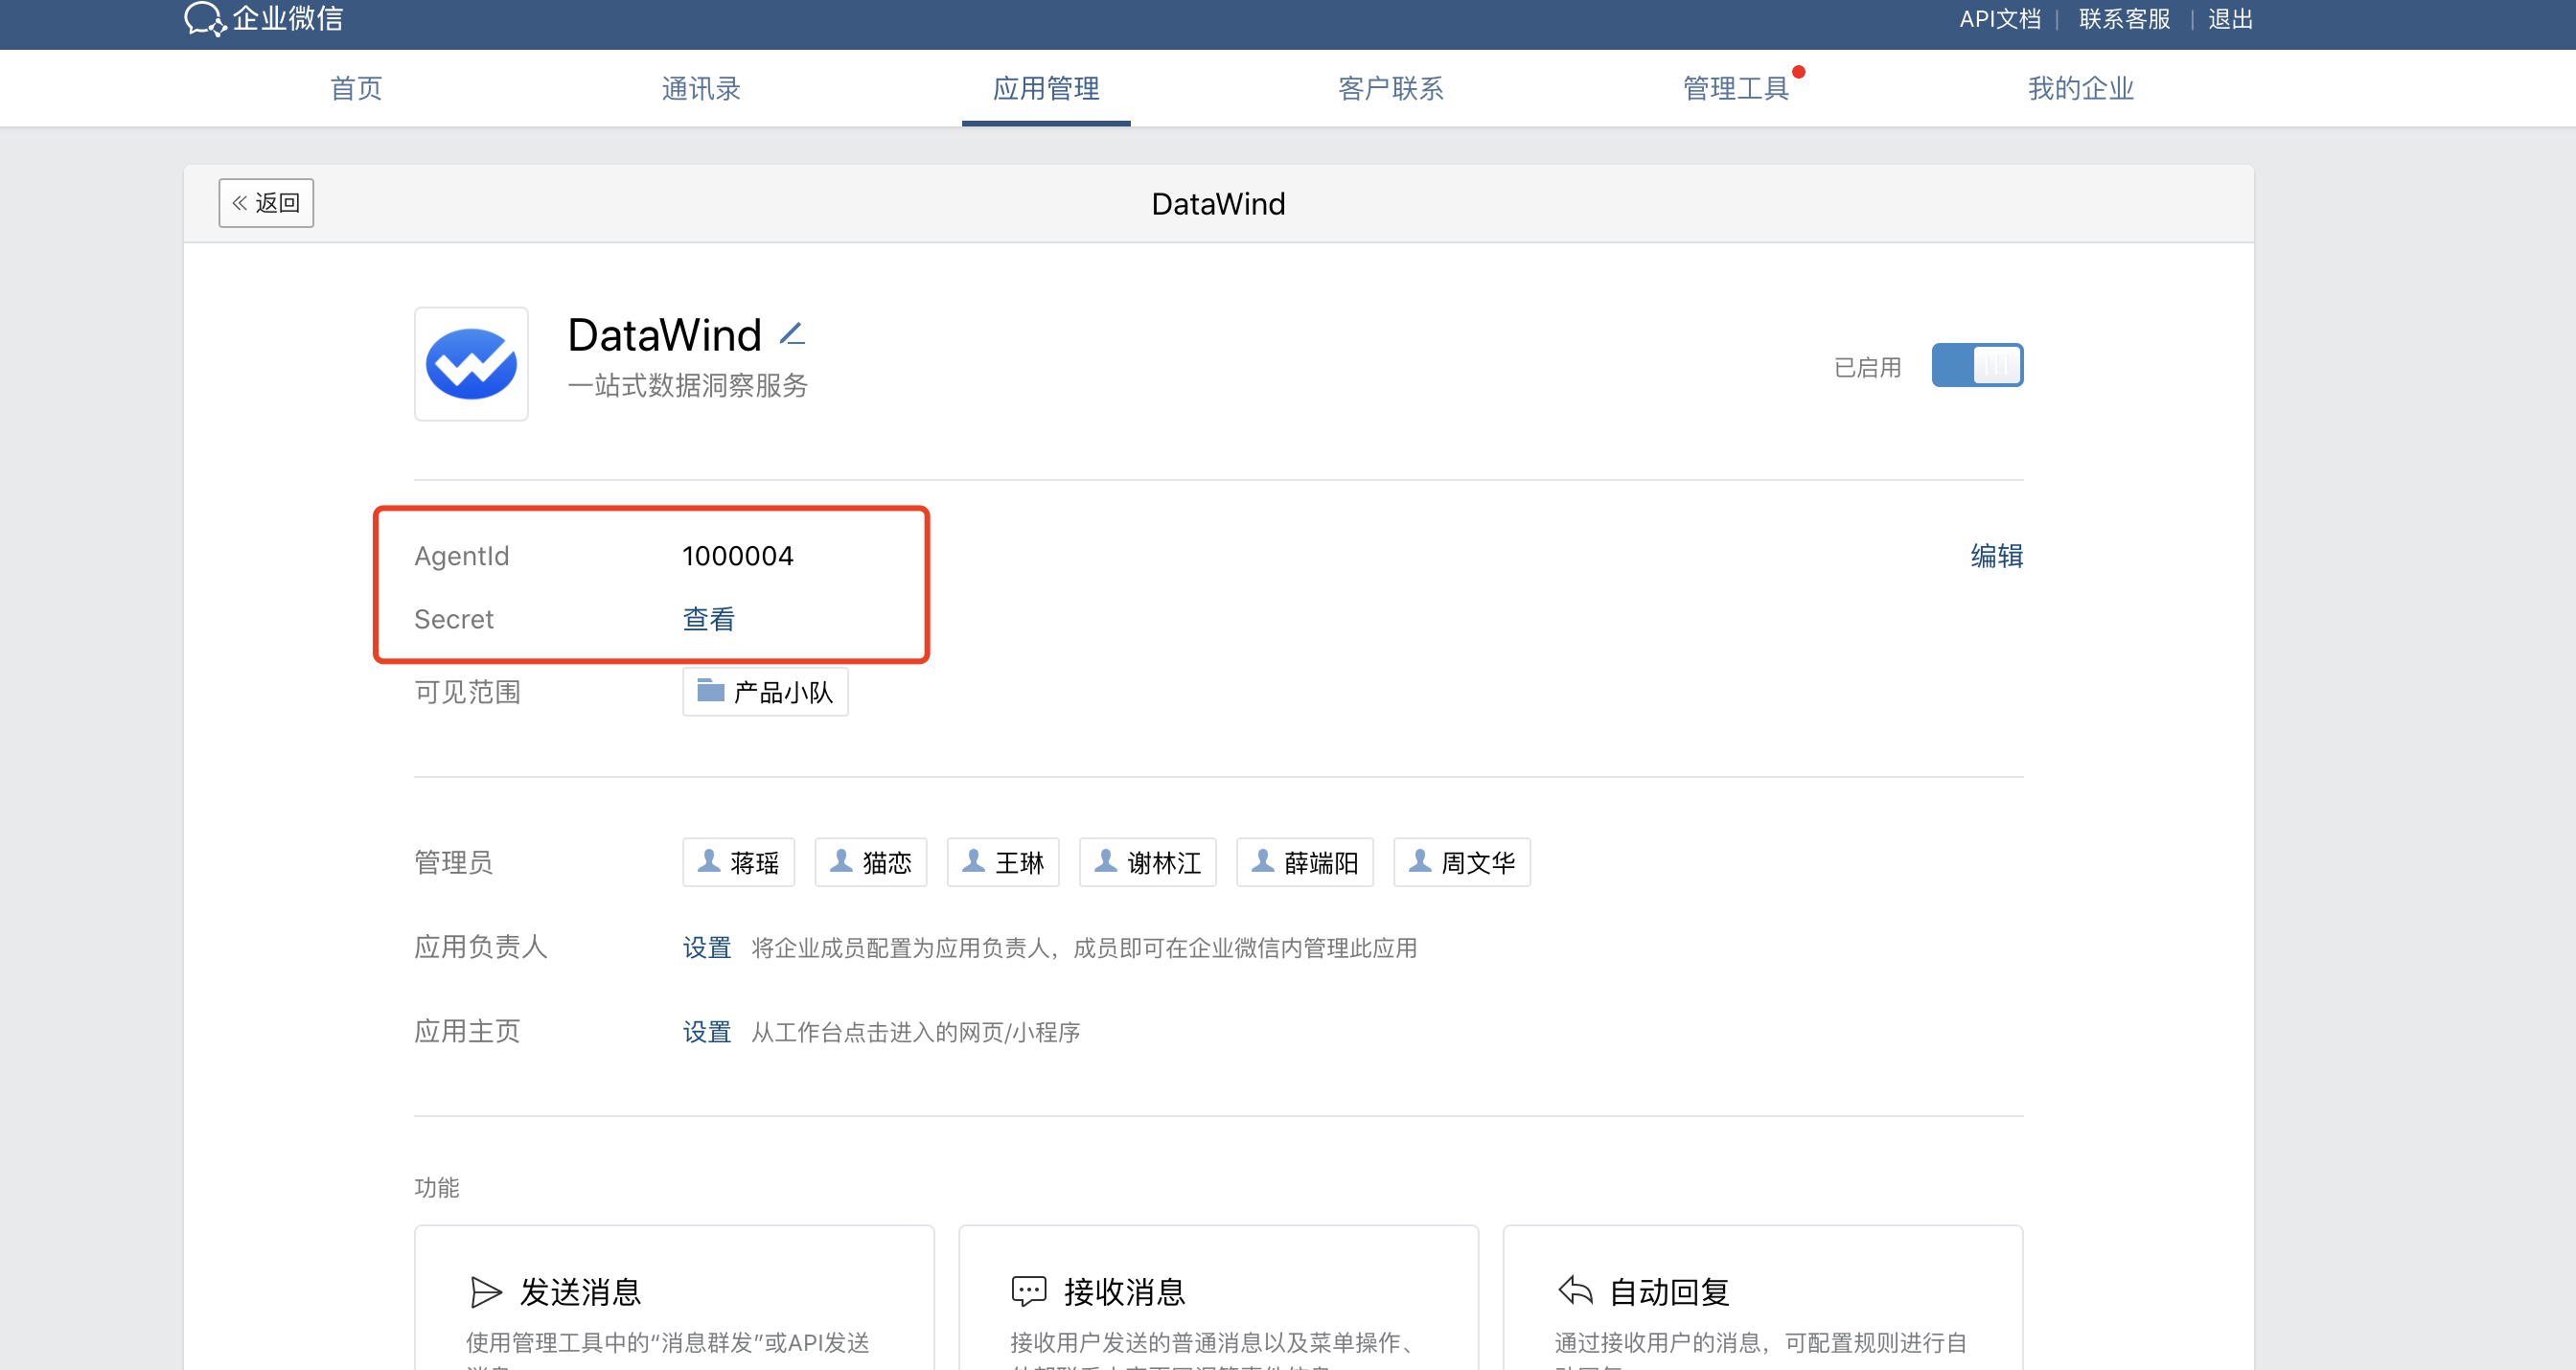2576x1370 pixels.
Task: Select the 应用管理 tab
Action: click(1046, 88)
